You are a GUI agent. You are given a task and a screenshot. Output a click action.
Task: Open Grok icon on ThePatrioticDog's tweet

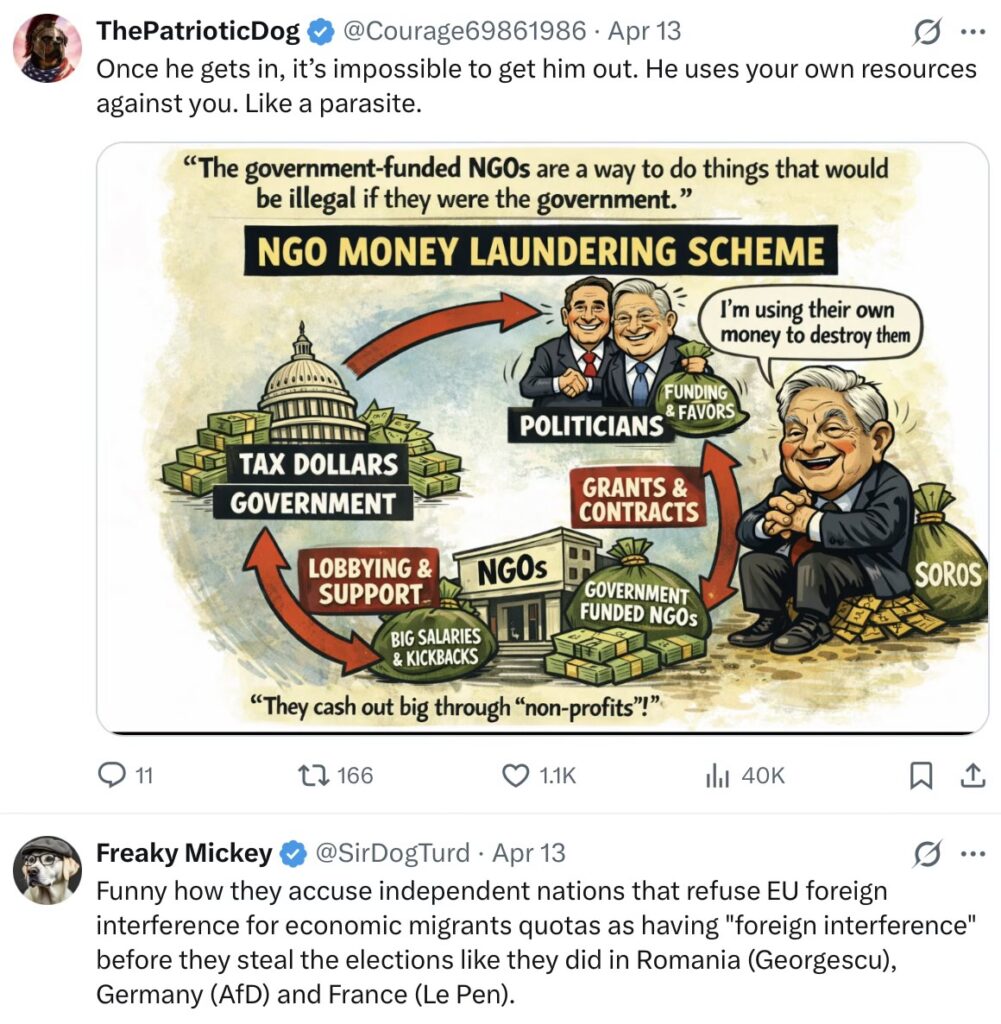pyautogui.click(x=927, y=31)
